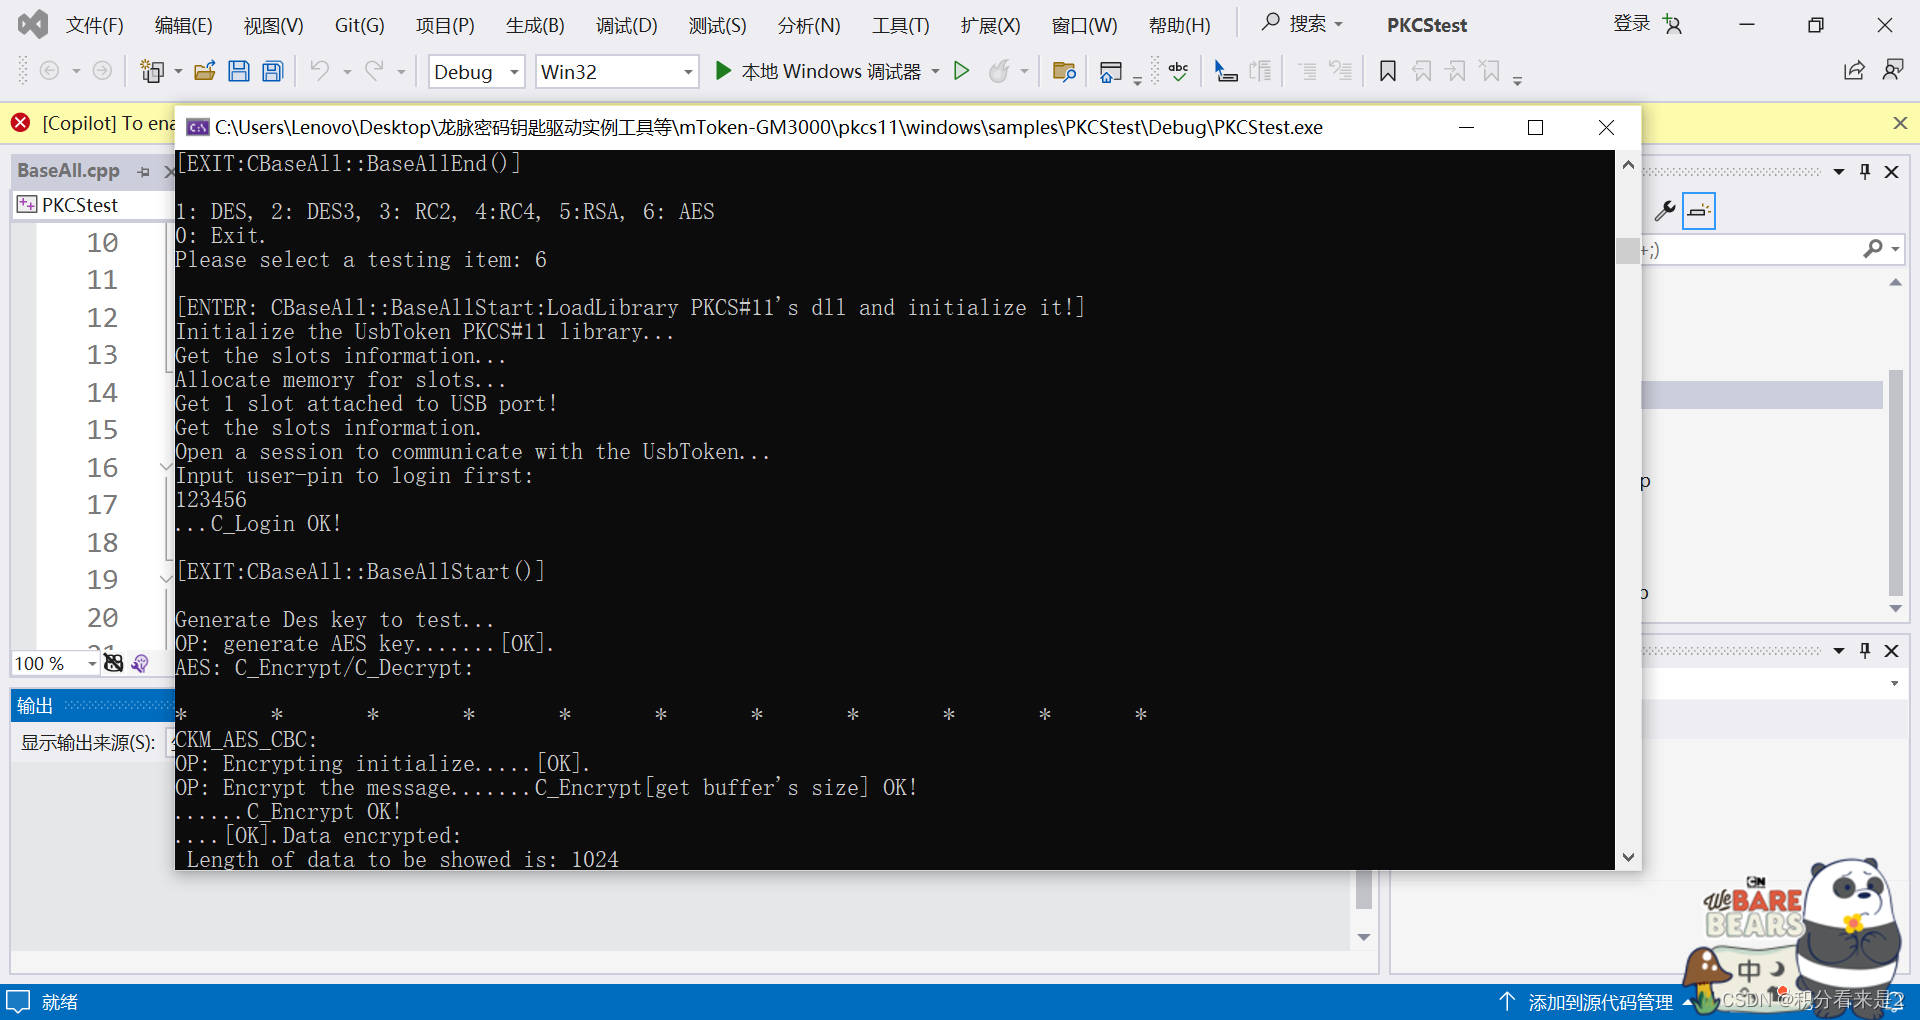Go to the next bookmark icon
Image resolution: width=1920 pixels, height=1020 pixels.
[x=1456, y=71]
